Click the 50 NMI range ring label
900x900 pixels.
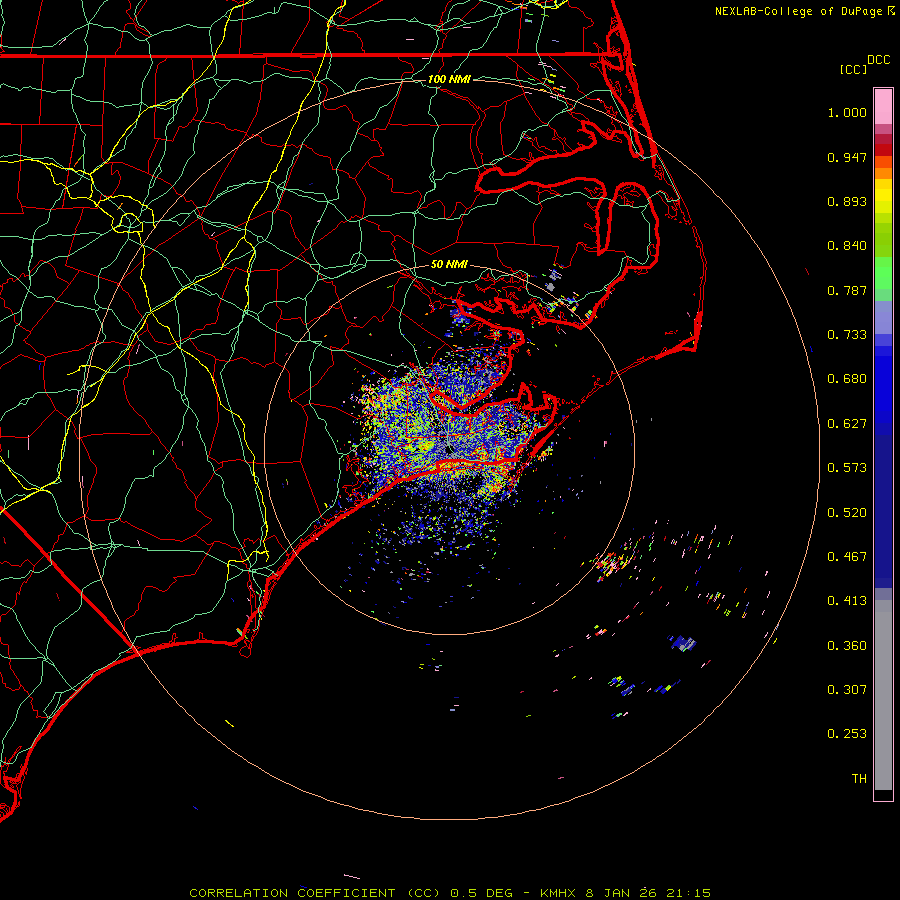(449, 265)
